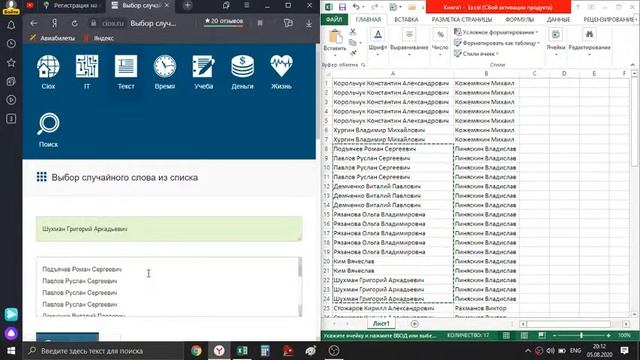Open history clock in browser sidebar
Image resolution: width=640 pixels, height=360 pixels.
pyautogui.click(x=11, y=44)
